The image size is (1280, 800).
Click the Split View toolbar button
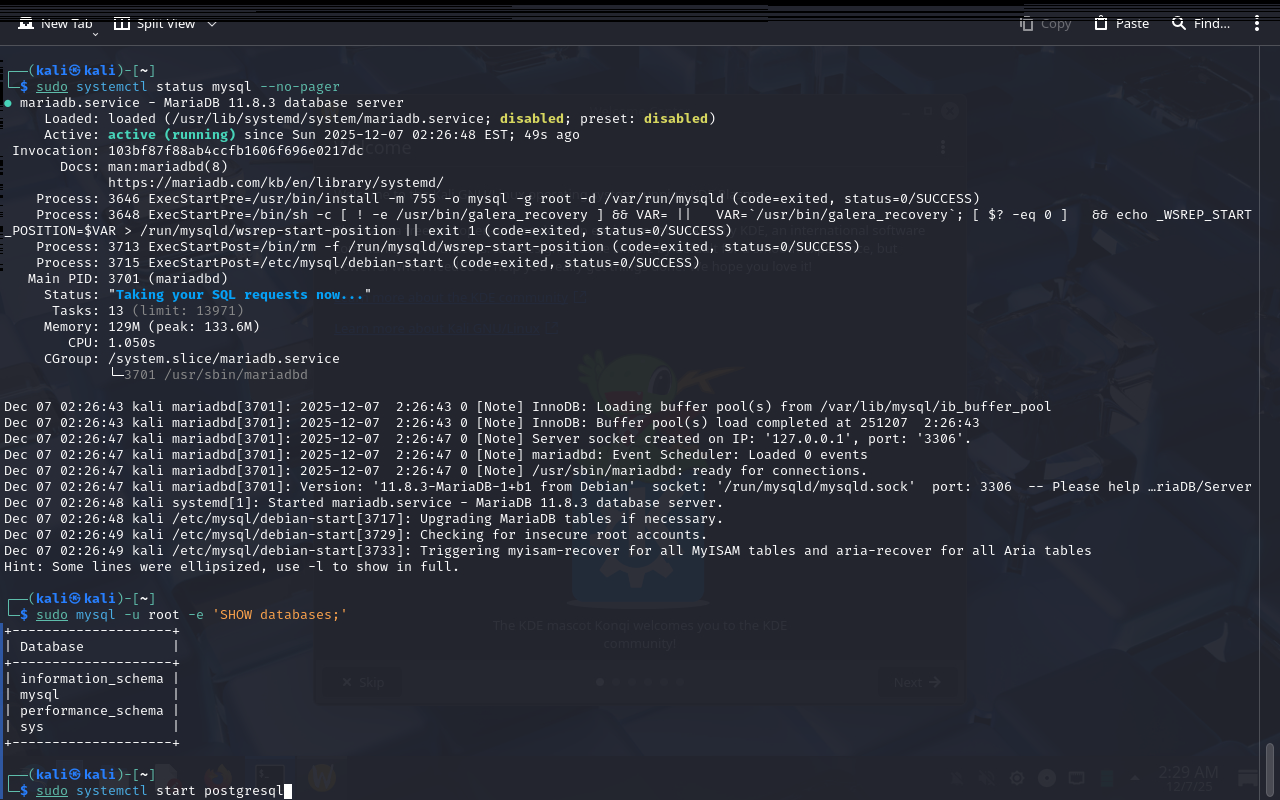point(154,23)
